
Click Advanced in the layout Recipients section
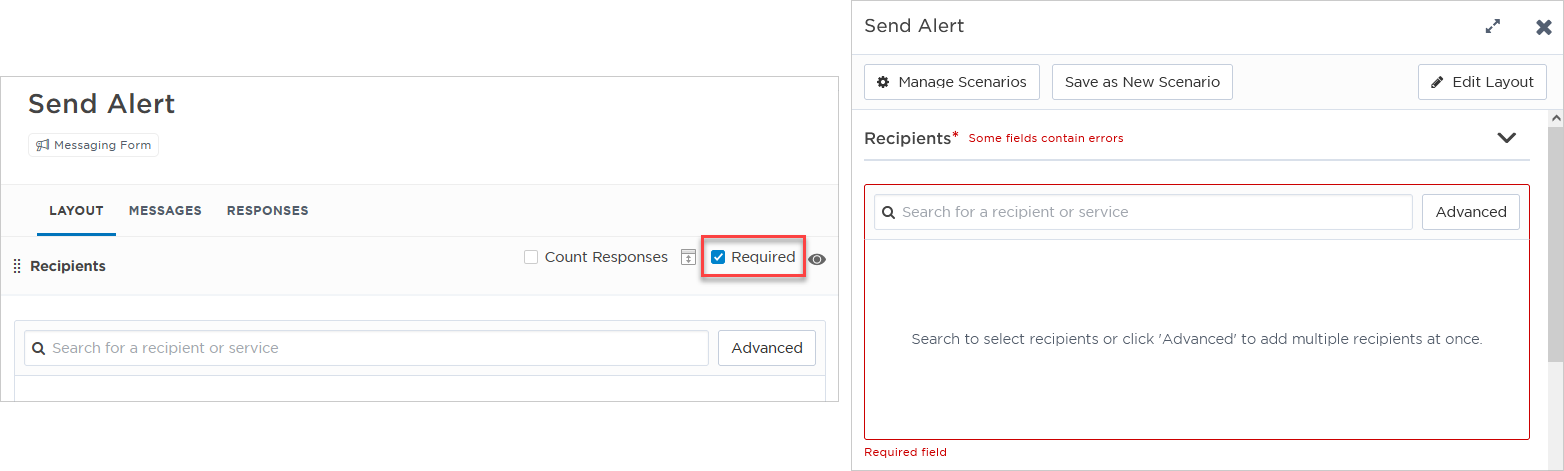767,348
